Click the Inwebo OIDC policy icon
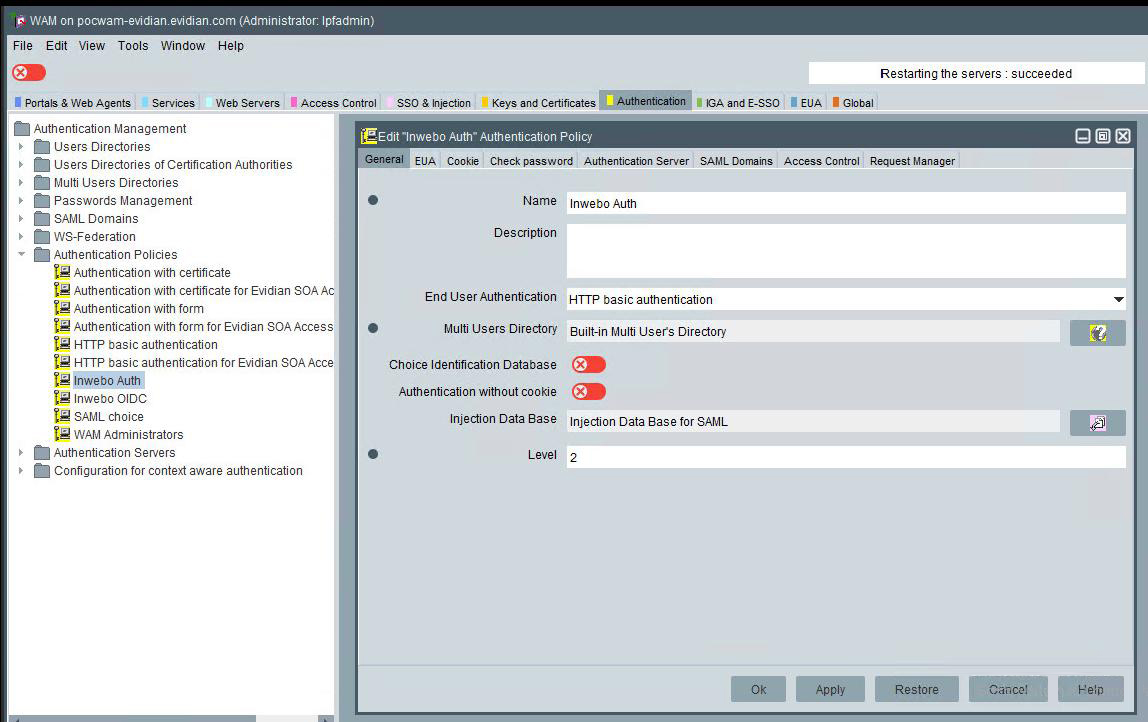 [x=62, y=399]
